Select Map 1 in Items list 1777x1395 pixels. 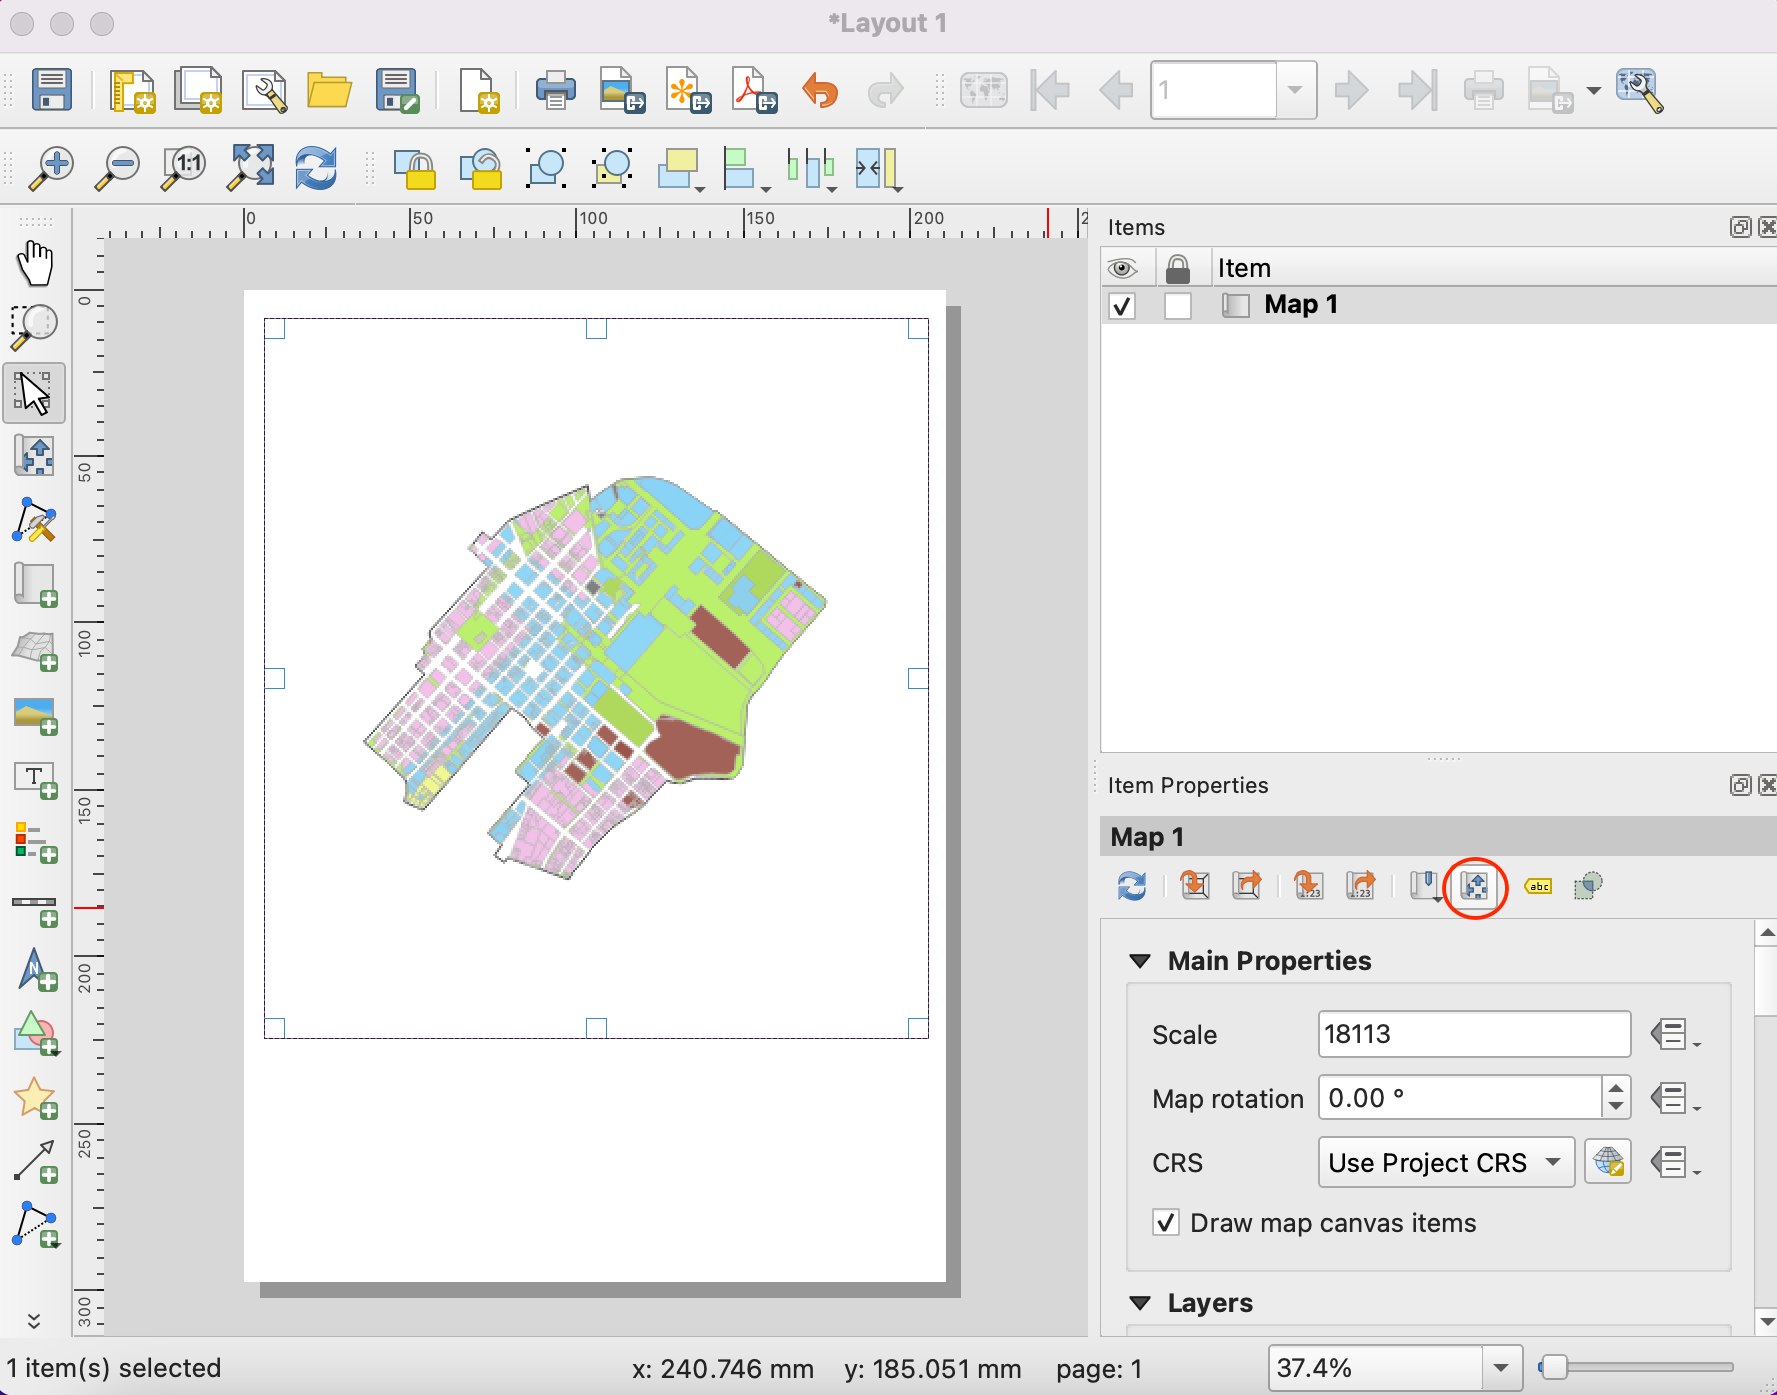point(1300,305)
